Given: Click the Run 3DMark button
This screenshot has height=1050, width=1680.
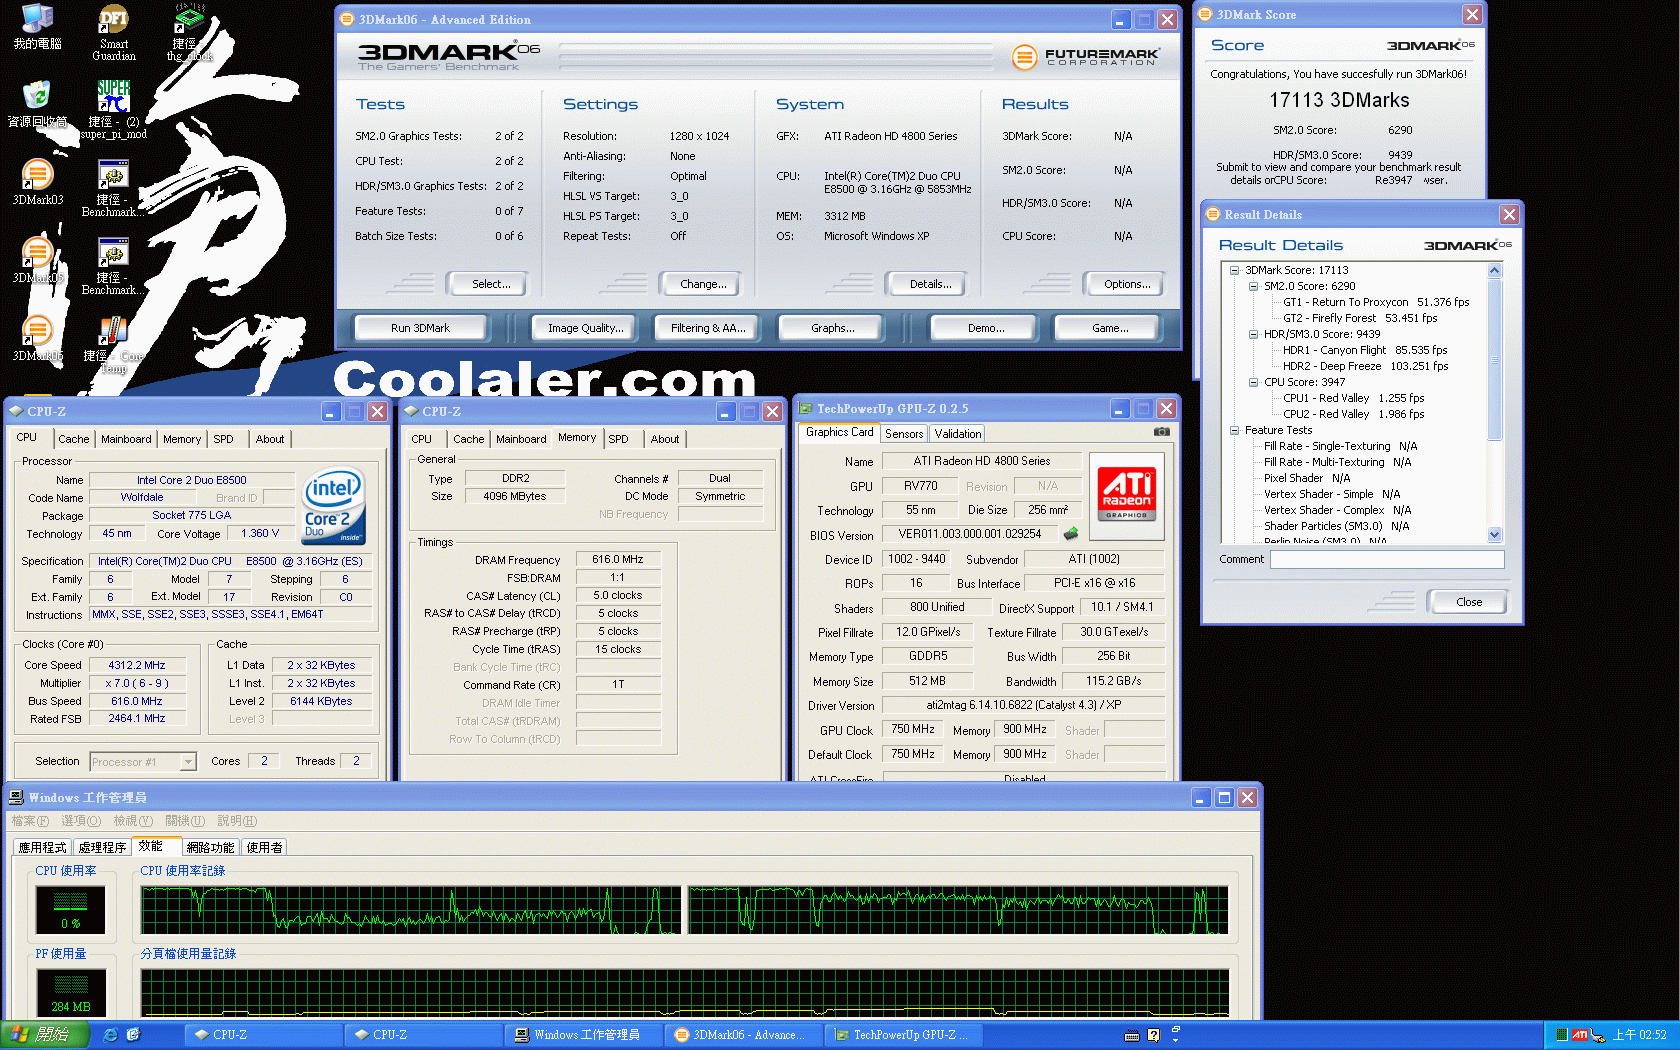Looking at the screenshot, I should 420,328.
